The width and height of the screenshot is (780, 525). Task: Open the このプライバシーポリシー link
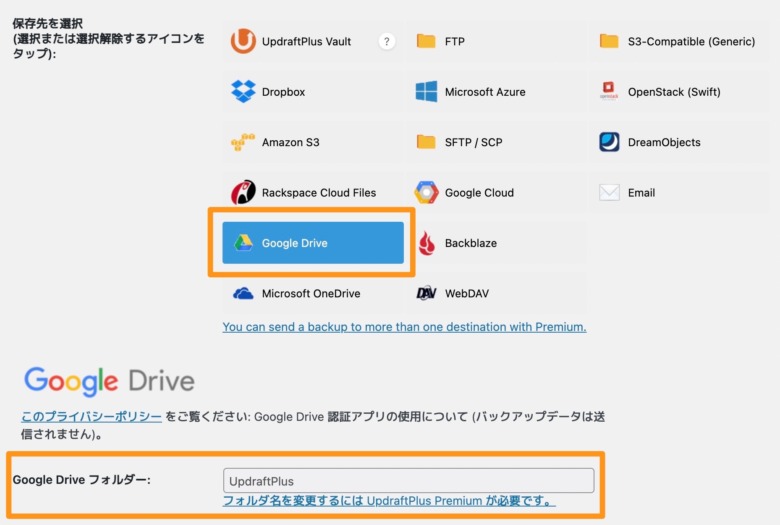point(91,417)
